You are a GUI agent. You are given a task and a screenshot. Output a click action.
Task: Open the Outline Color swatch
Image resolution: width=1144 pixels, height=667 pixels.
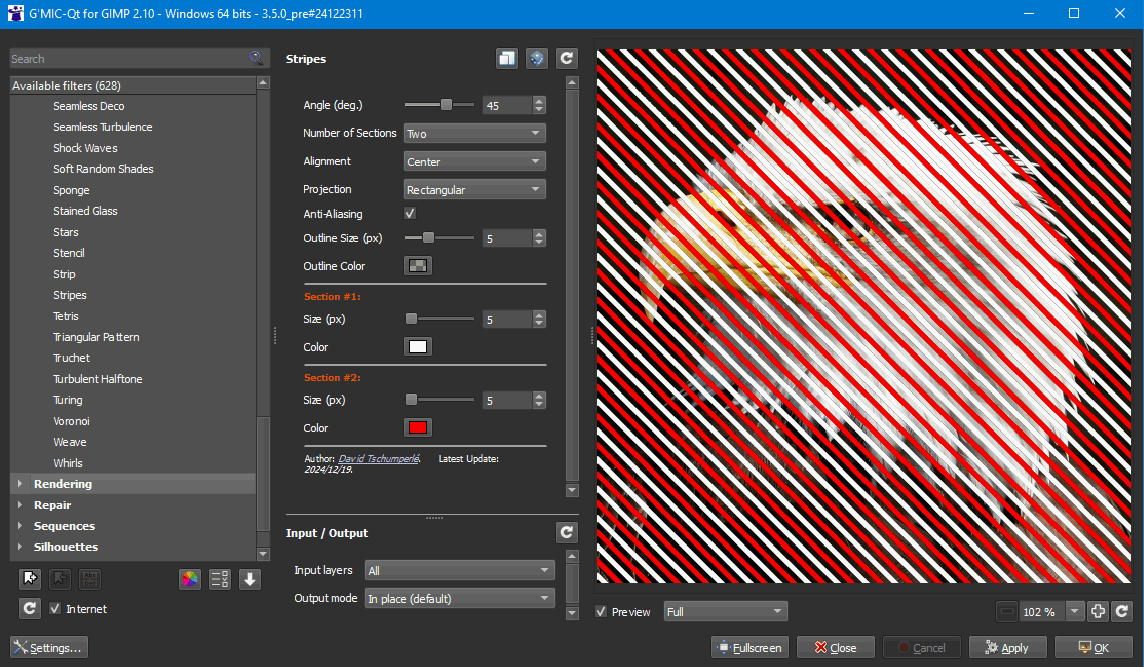coord(418,266)
